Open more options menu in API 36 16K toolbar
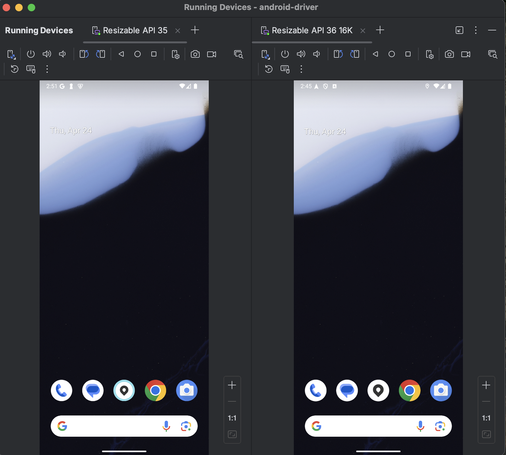The image size is (506, 455). 301,69
